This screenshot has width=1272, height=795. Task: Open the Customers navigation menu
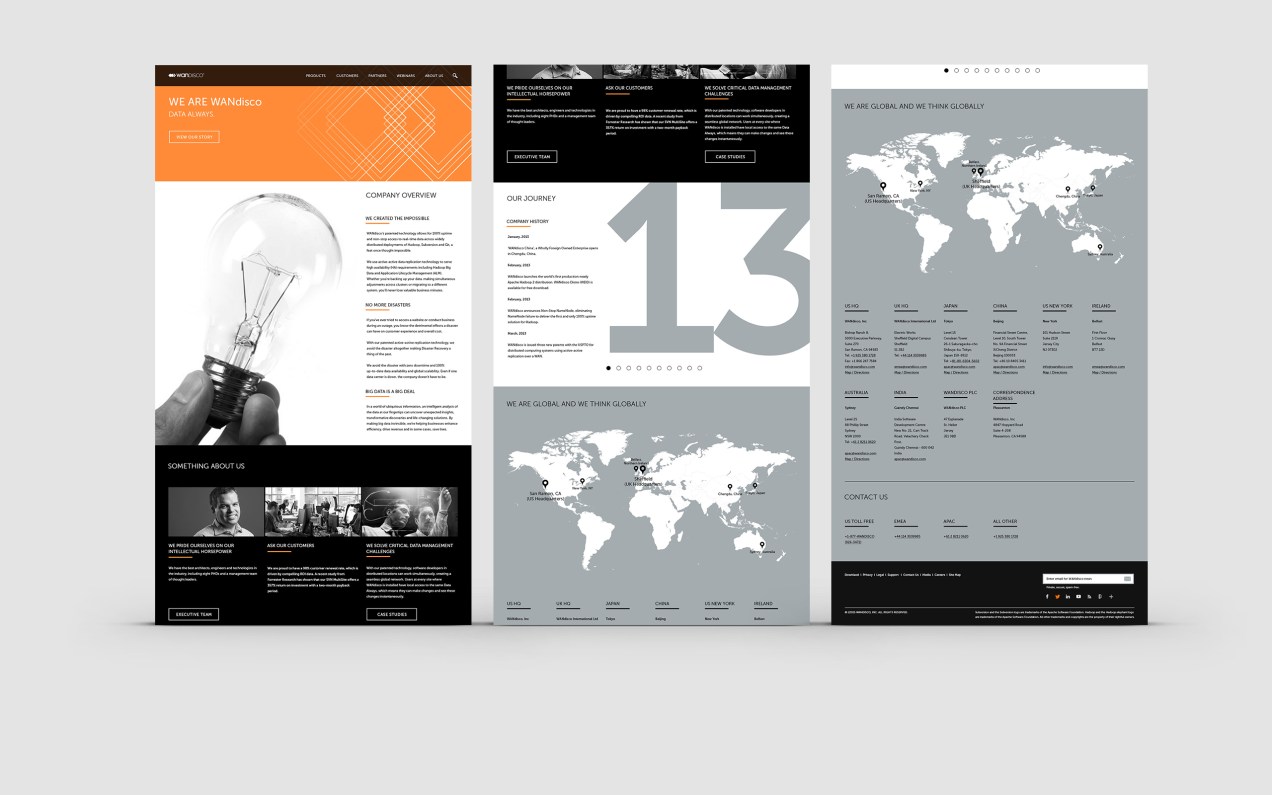tap(347, 76)
